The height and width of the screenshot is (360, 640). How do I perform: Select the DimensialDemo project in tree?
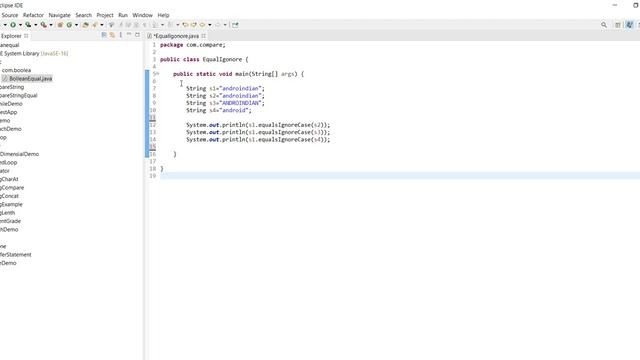tap(20, 154)
